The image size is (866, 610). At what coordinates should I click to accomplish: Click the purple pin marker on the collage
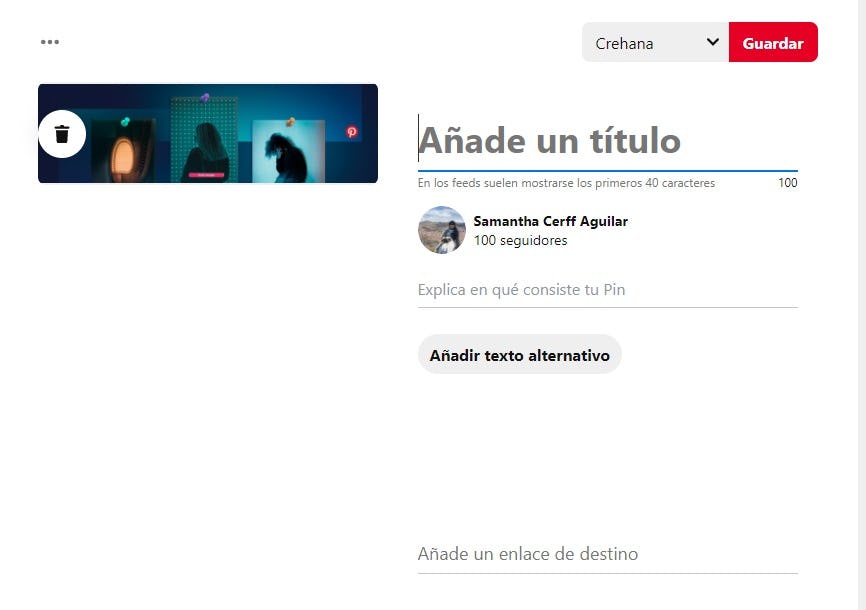tap(204, 96)
